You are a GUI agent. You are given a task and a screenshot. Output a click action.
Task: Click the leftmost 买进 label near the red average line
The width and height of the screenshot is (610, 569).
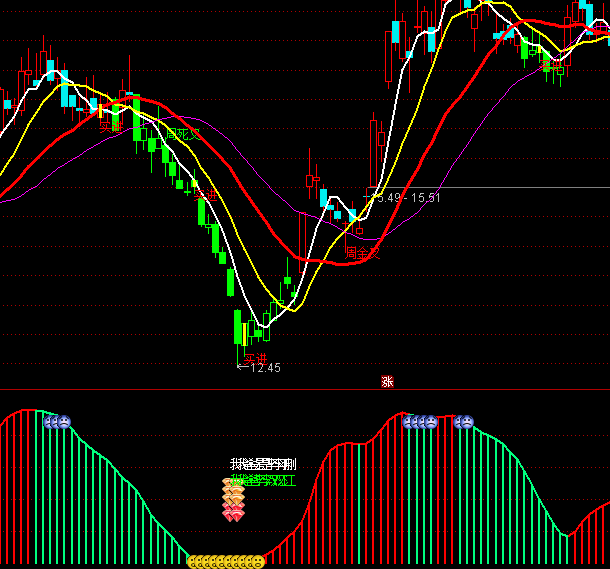pos(111,126)
